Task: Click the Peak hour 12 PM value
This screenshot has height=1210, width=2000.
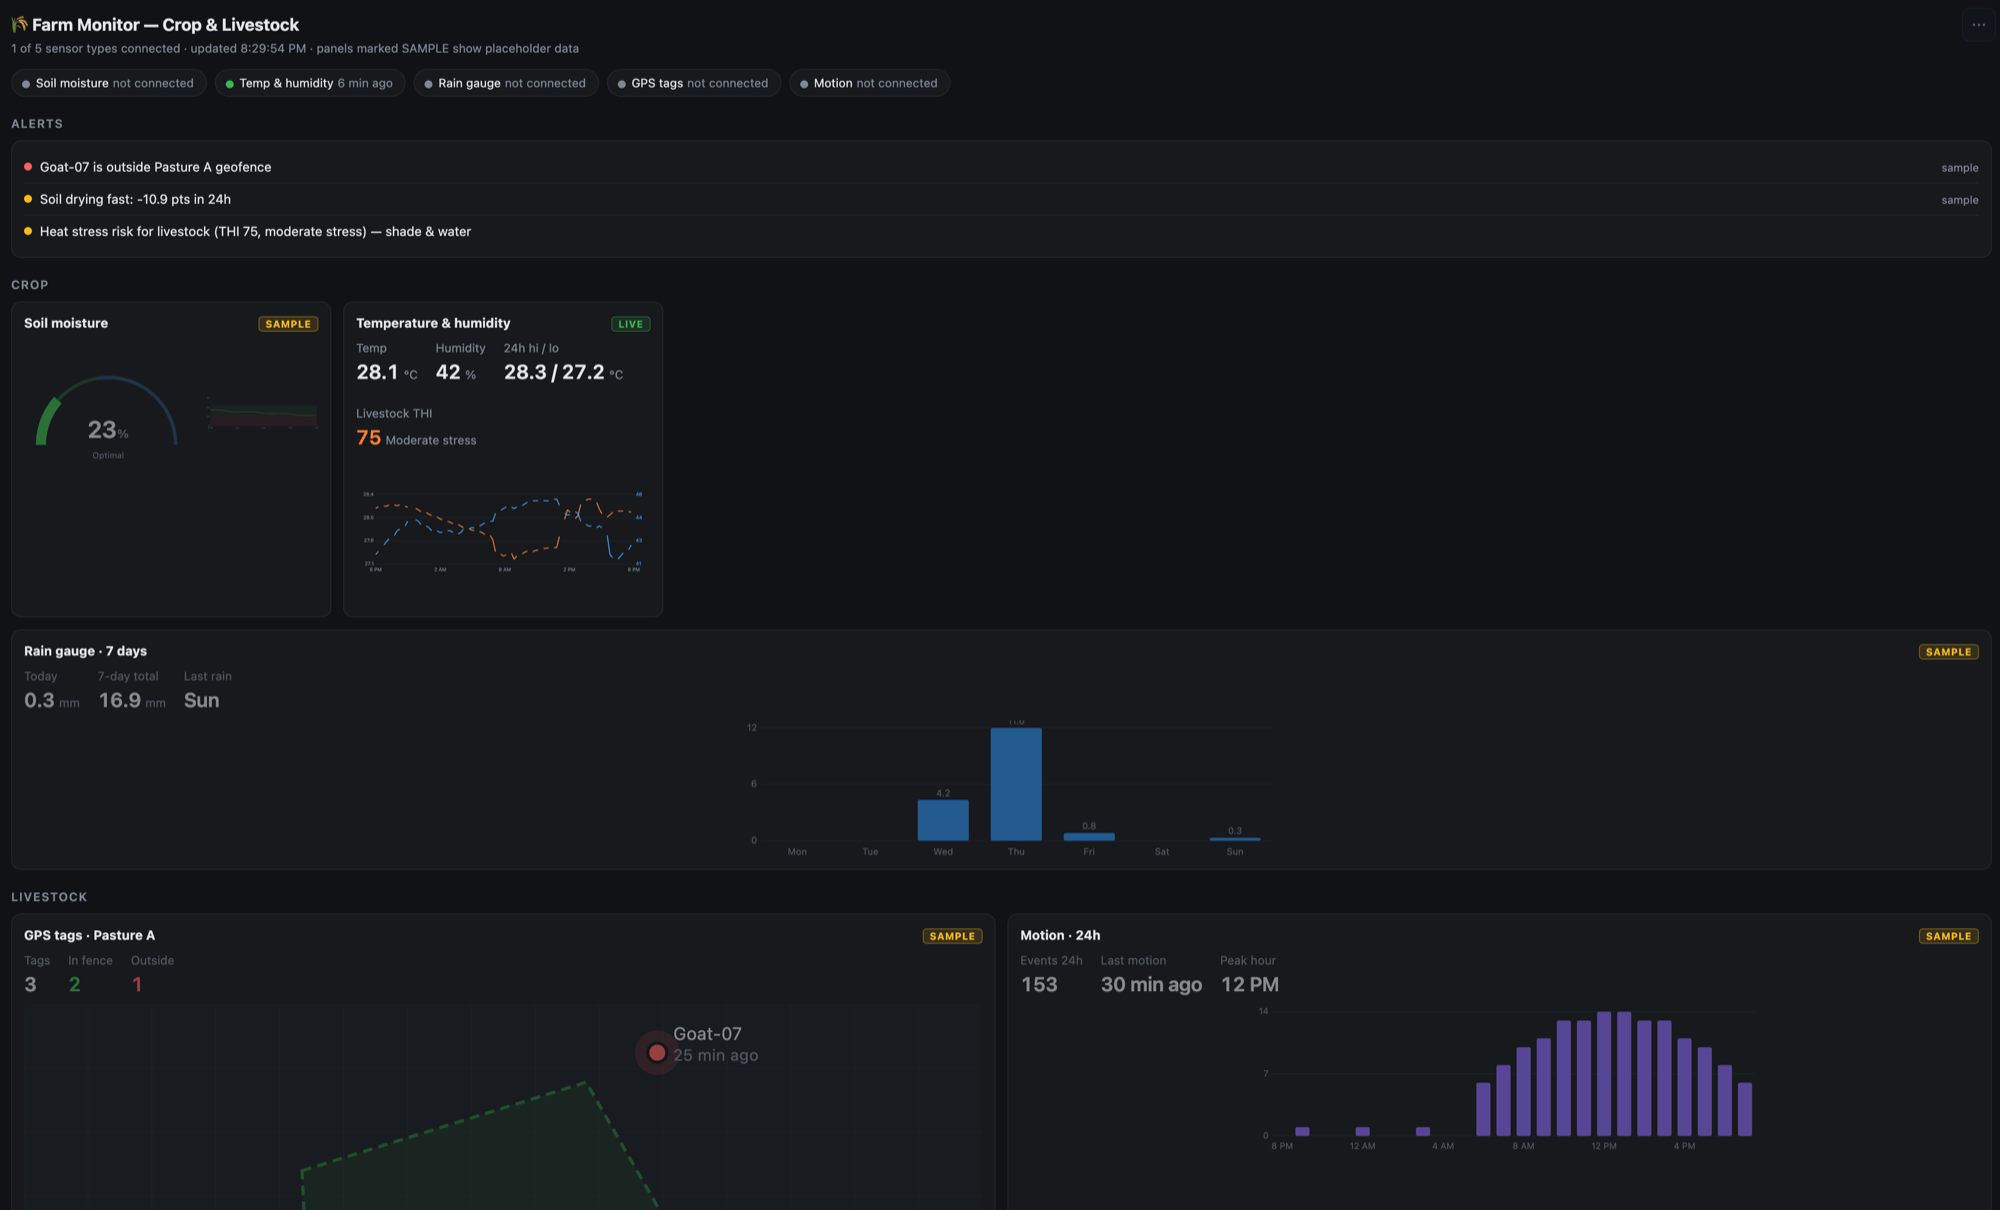Action: click(1250, 985)
